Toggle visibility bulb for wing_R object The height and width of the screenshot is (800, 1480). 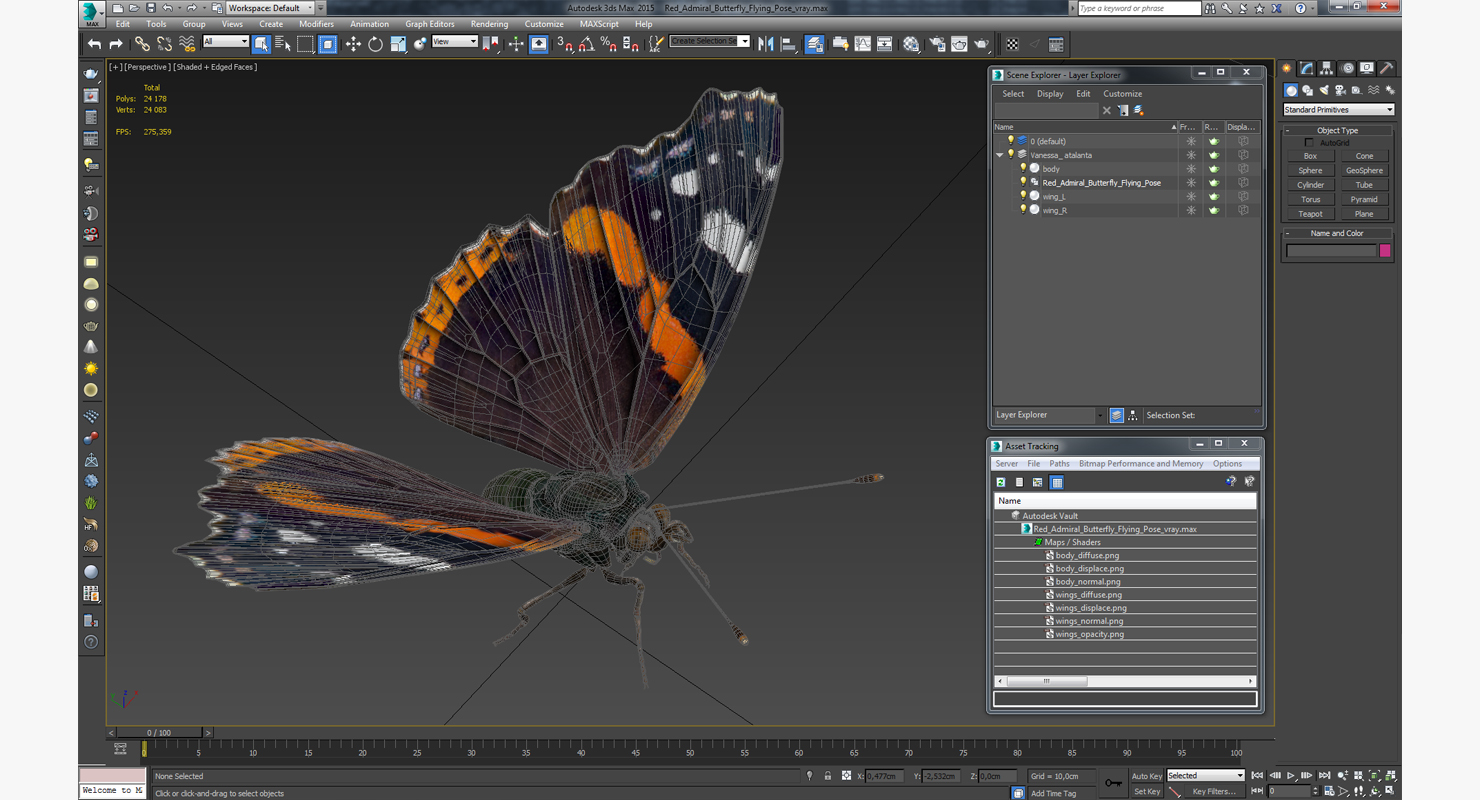pos(1023,210)
